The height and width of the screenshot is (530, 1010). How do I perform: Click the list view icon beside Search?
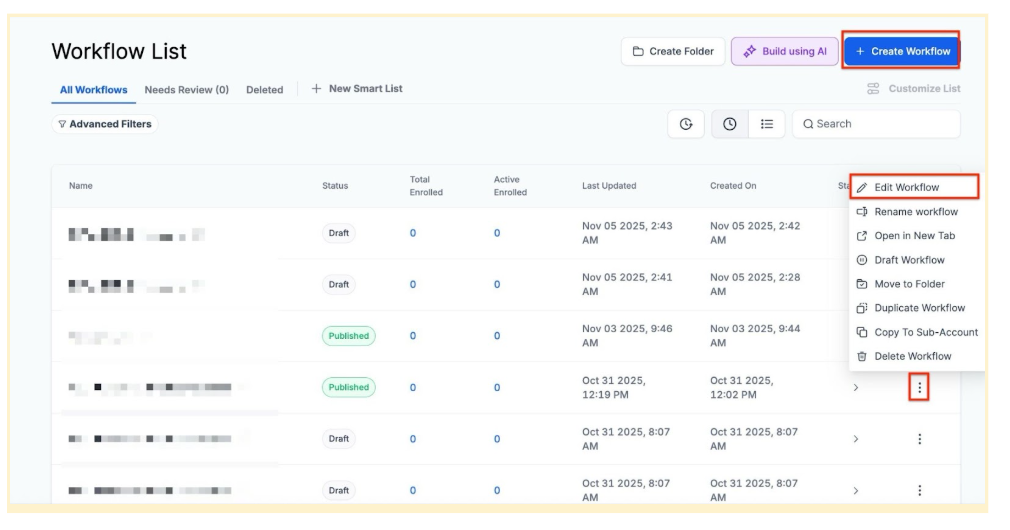point(767,124)
